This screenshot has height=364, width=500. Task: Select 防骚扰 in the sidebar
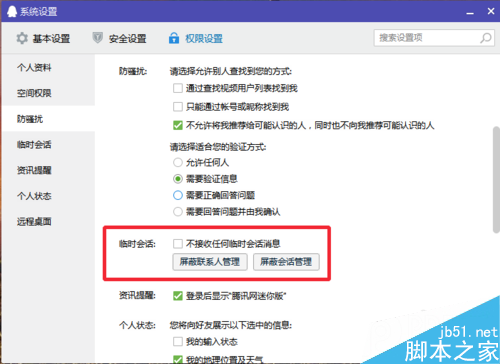pyautogui.click(x=30, y=119)
